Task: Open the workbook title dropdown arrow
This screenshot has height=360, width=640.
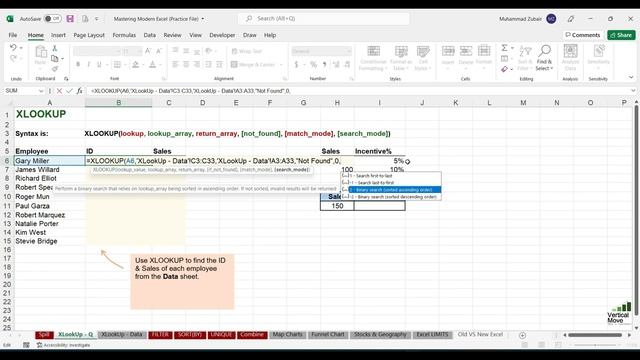Action: click(202, 19)
